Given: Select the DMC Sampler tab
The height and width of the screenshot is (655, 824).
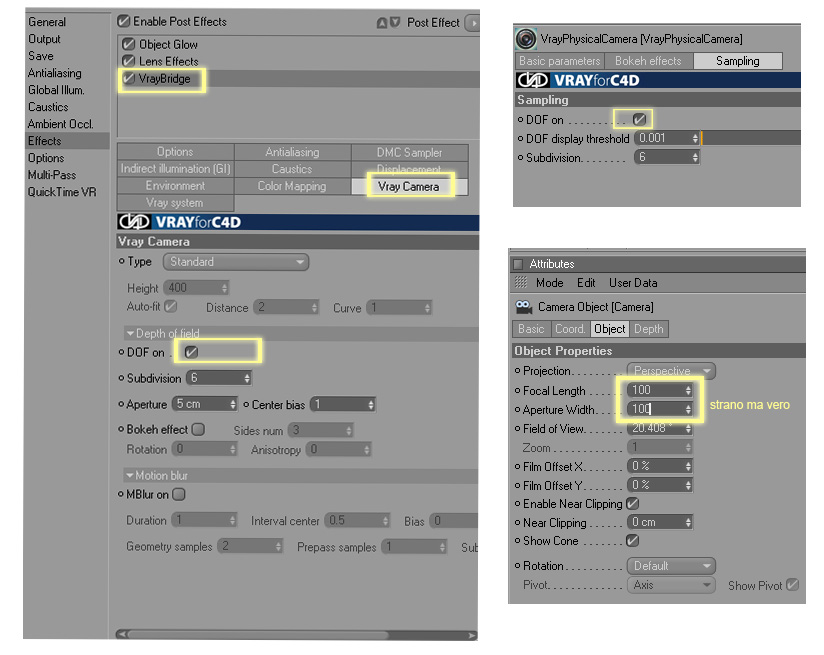Looking at the screenshot, I should pyautogui.click(x=409, y=152).
